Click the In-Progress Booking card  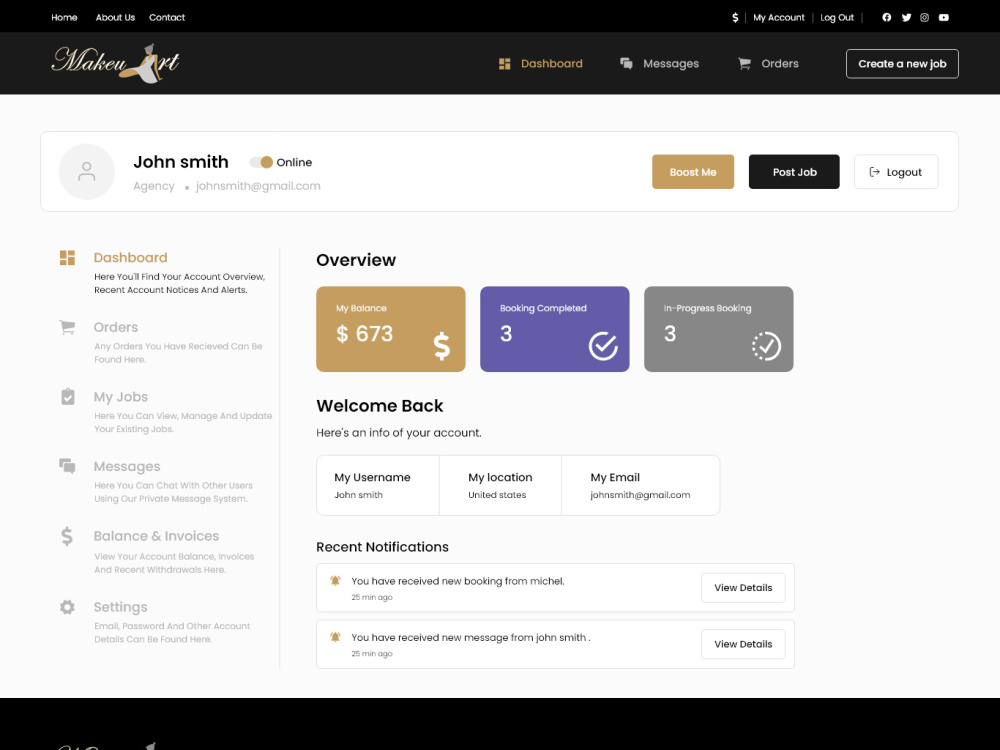[719, 329]
